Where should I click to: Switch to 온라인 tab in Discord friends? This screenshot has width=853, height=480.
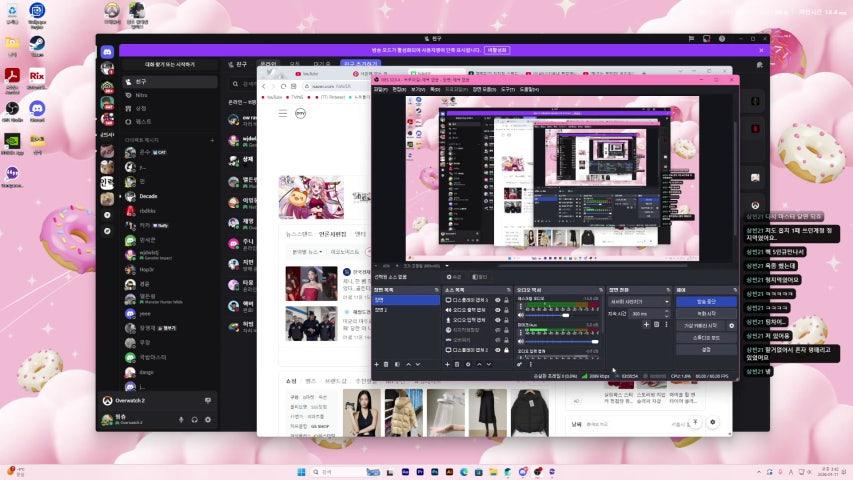pos(268,64)
